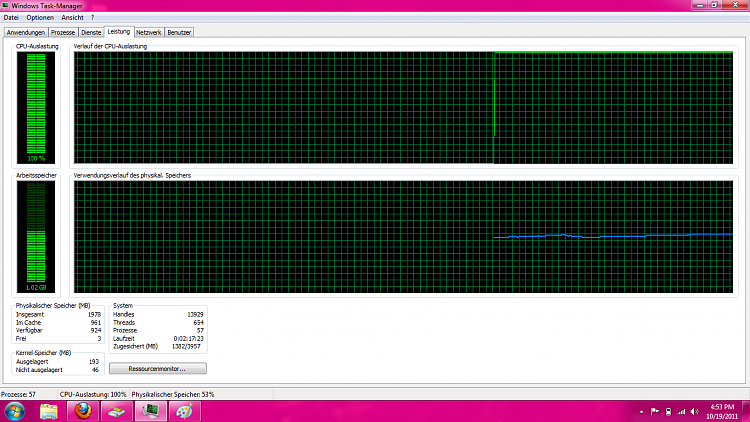Screen dimensions: 750x422
Task: Click the Show desktop strip
Action: 746,411
